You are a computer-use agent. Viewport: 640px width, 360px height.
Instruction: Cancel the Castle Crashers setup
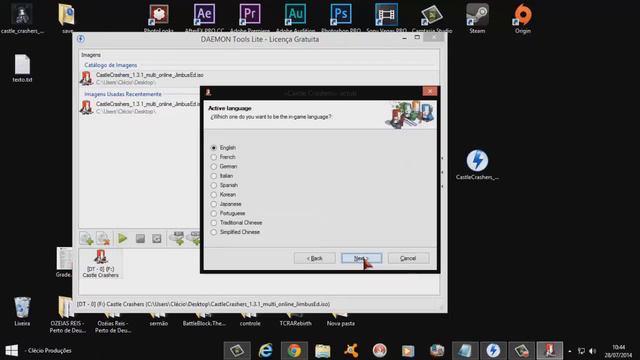click(408, 258)
